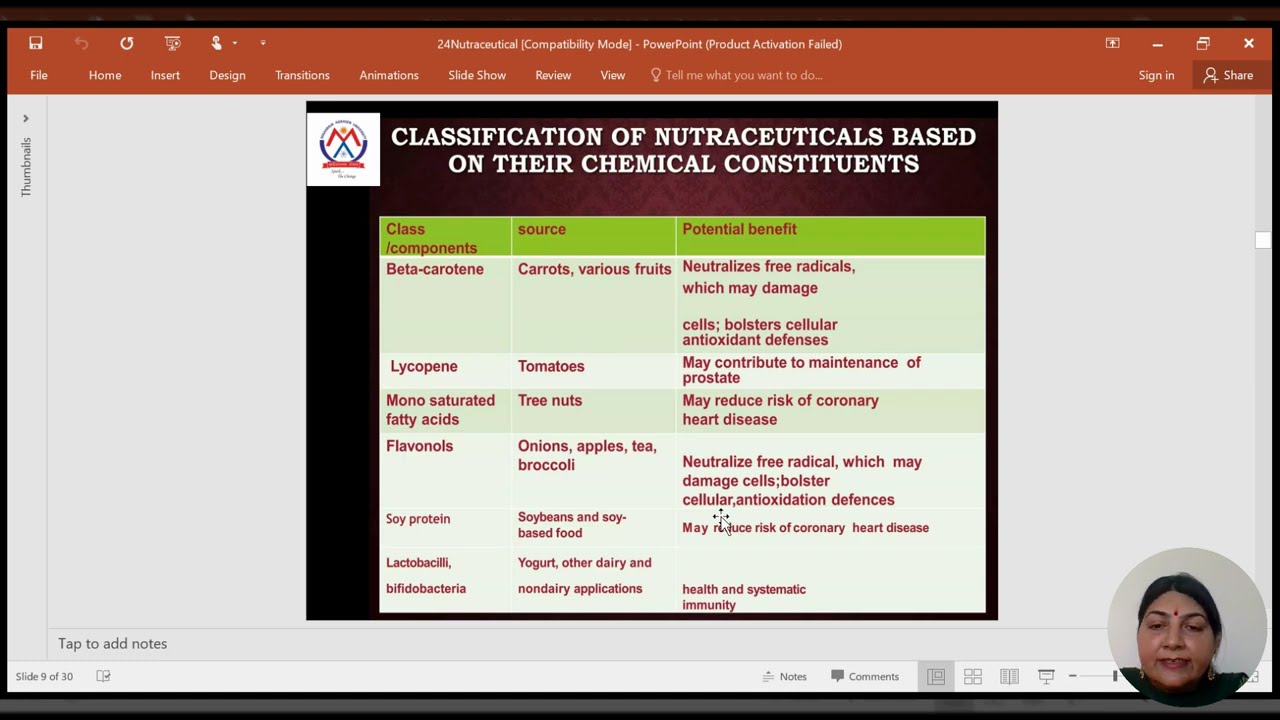
Task: Click the slide title about nutraceutical classification
Action: [x=683, y=150]
